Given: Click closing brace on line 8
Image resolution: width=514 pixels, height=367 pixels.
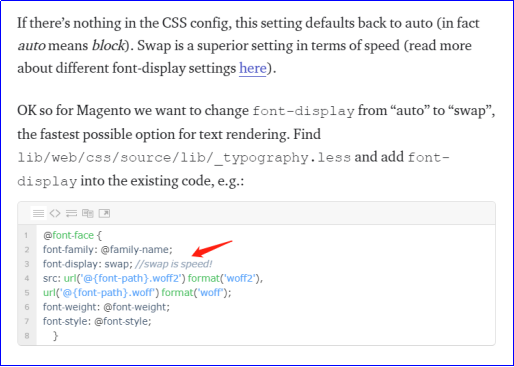Looking at the screenshot, I should tap(56, 336).
